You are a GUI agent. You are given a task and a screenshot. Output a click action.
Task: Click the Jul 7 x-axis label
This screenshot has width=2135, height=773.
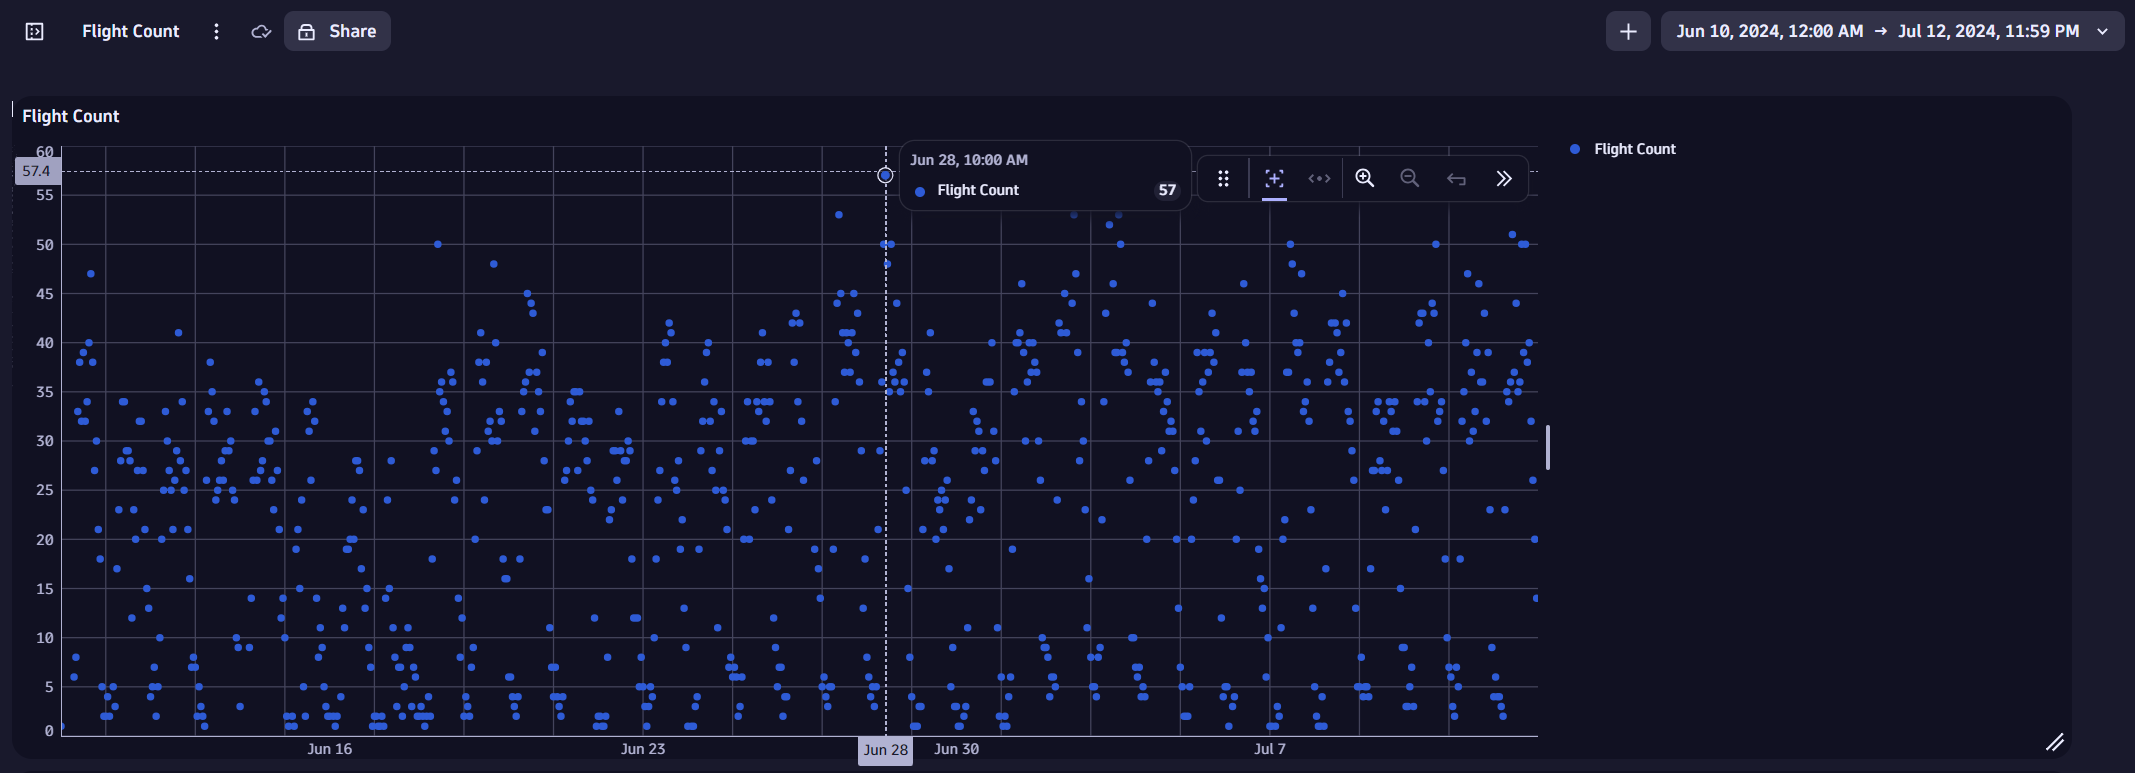point(1270,749)
